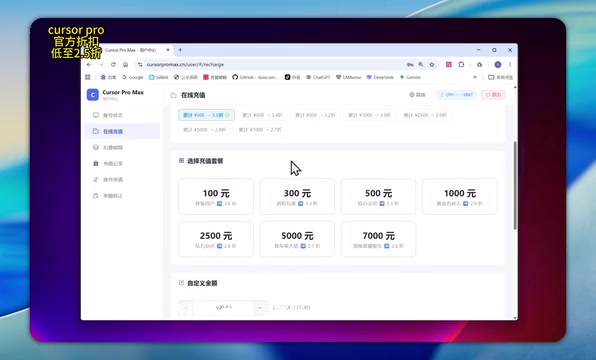This screenshot has height=360, width=596.
Task: Open the extensions puzzle menu
Action: tap(461, 65)
